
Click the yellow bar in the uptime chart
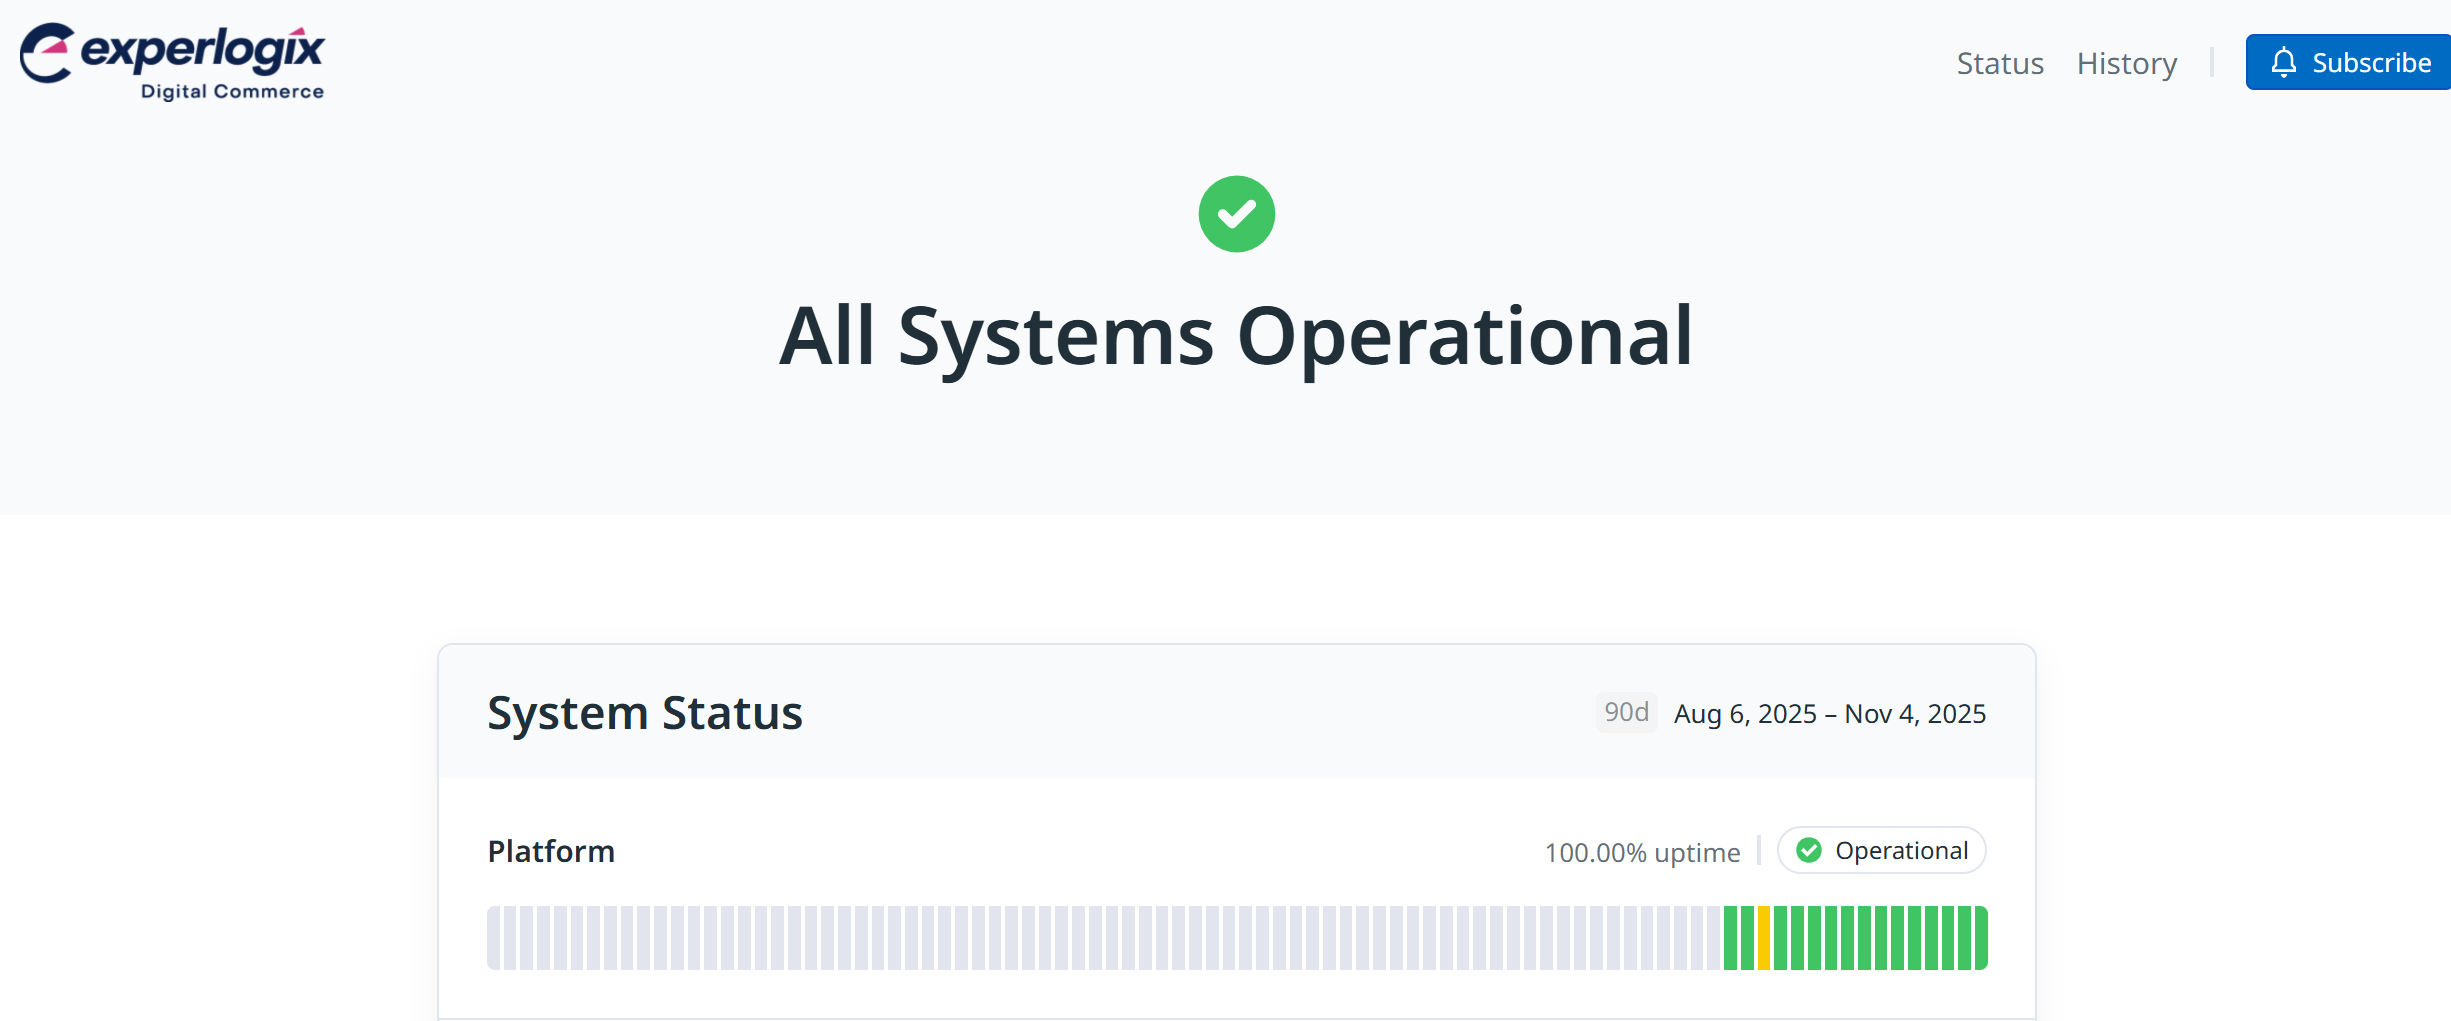coord(1764,938)
